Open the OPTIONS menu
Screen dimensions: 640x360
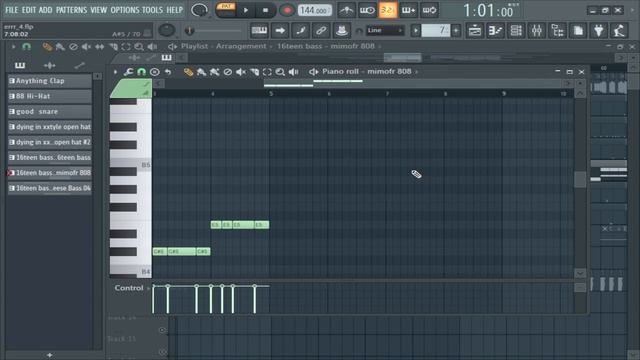tap(125, 10)
